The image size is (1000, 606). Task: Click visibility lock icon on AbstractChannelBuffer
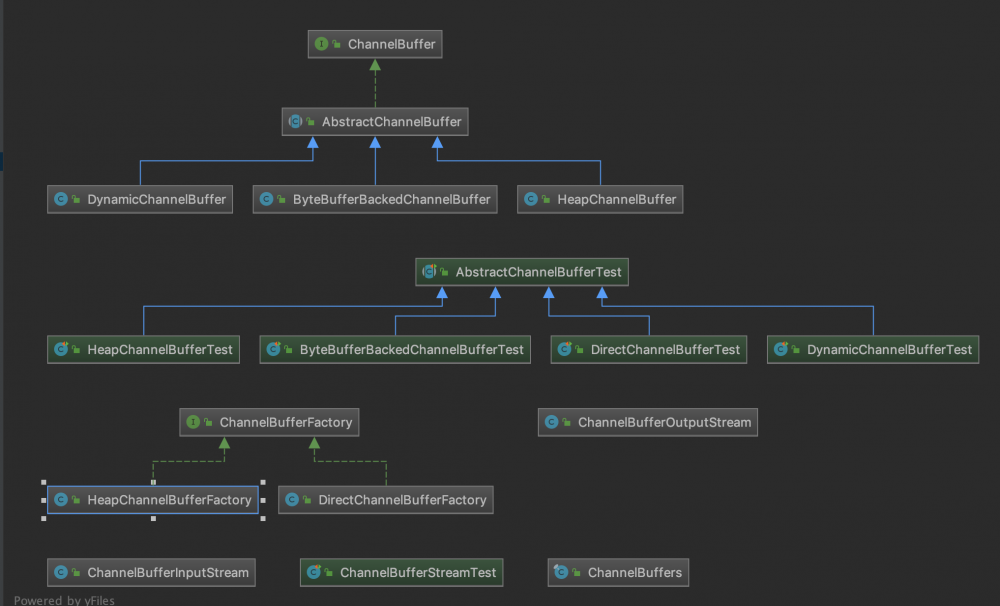(x=311, y=121)
